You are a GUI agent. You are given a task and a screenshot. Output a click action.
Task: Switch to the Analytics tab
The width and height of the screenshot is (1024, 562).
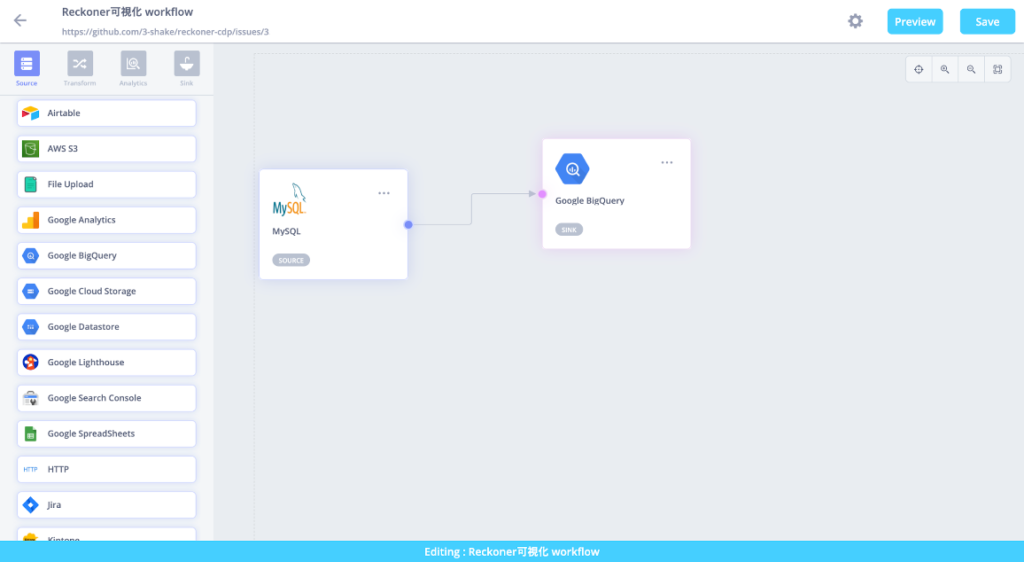(133, 69)
